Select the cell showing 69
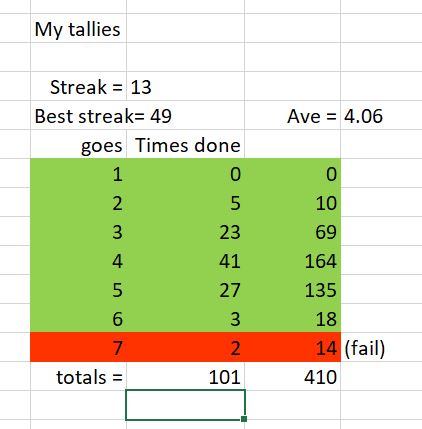 point(293,231)
